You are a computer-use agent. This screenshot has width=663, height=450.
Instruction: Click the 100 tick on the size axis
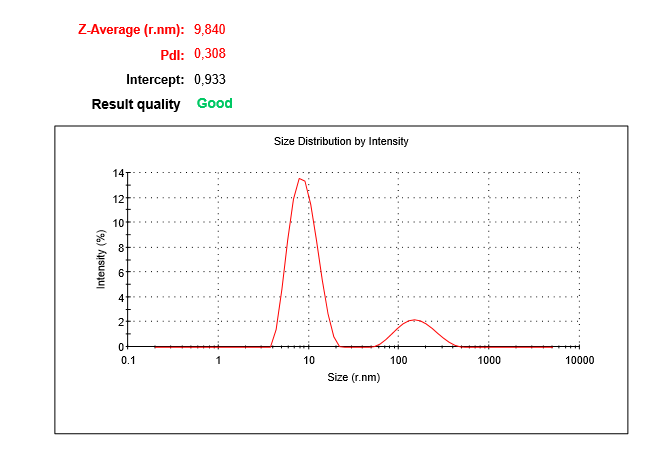[x=399, y=360]
